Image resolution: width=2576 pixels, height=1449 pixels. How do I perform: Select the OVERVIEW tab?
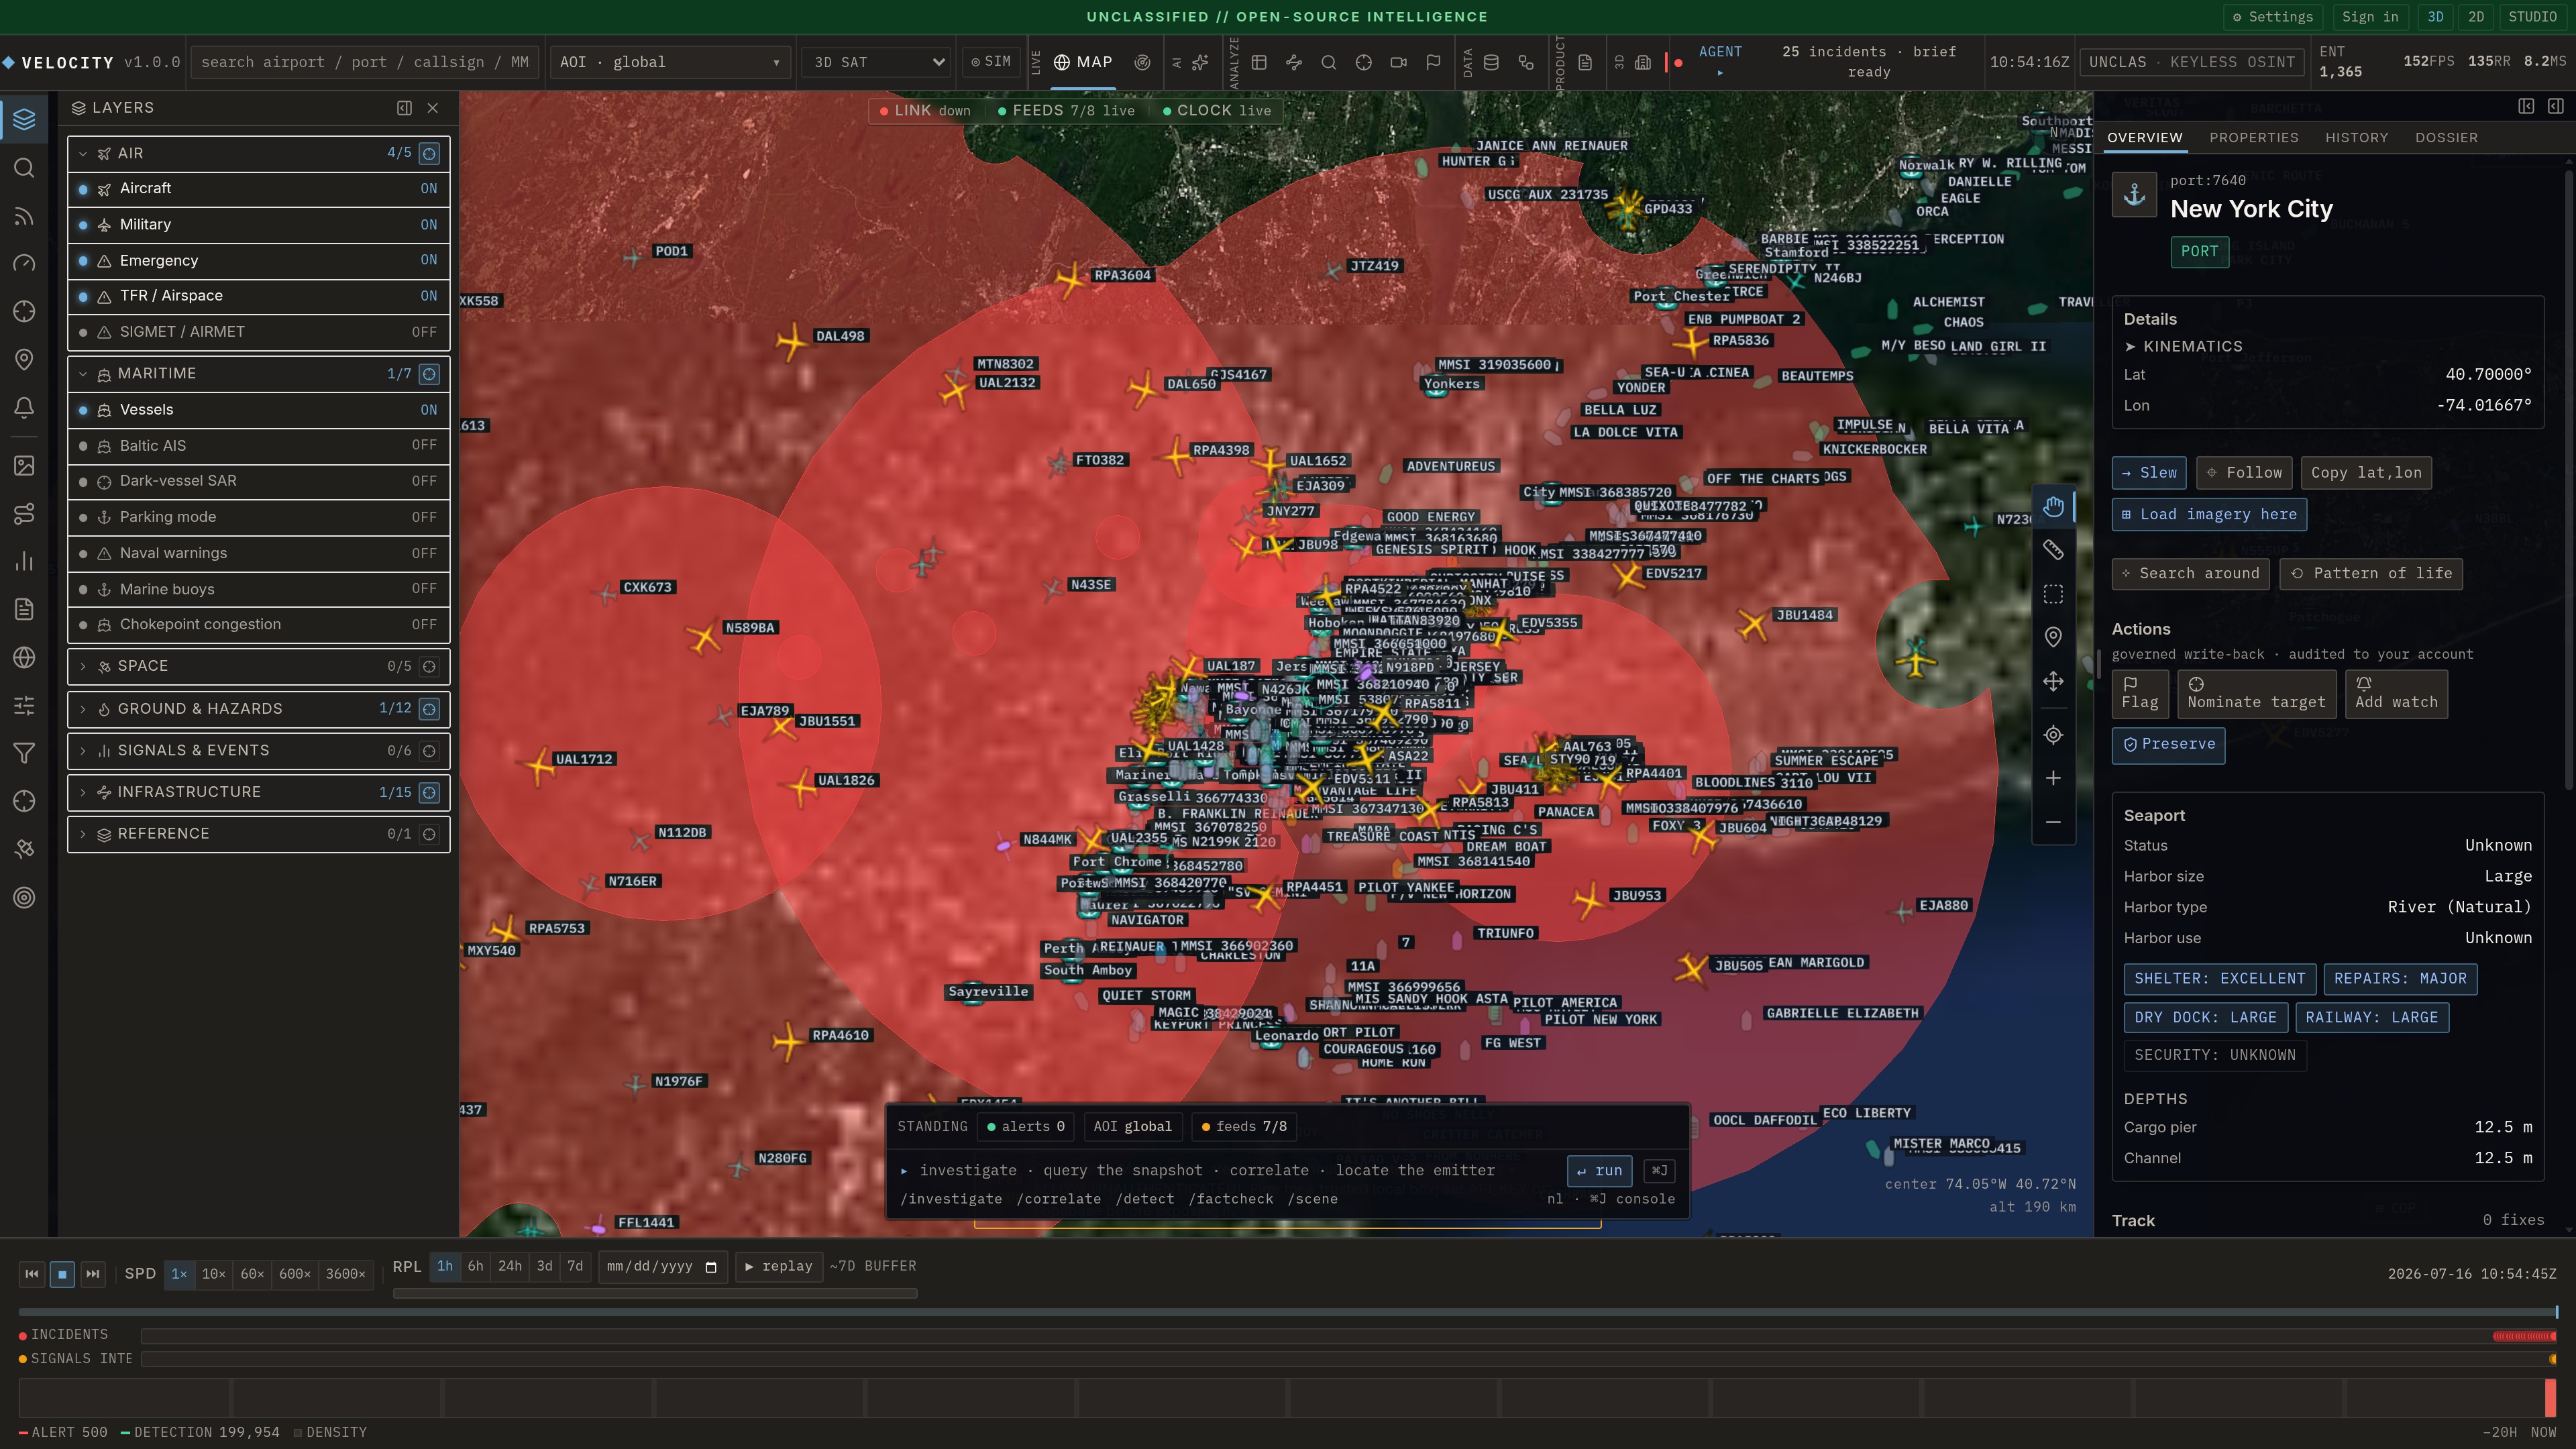(2144, 138)
